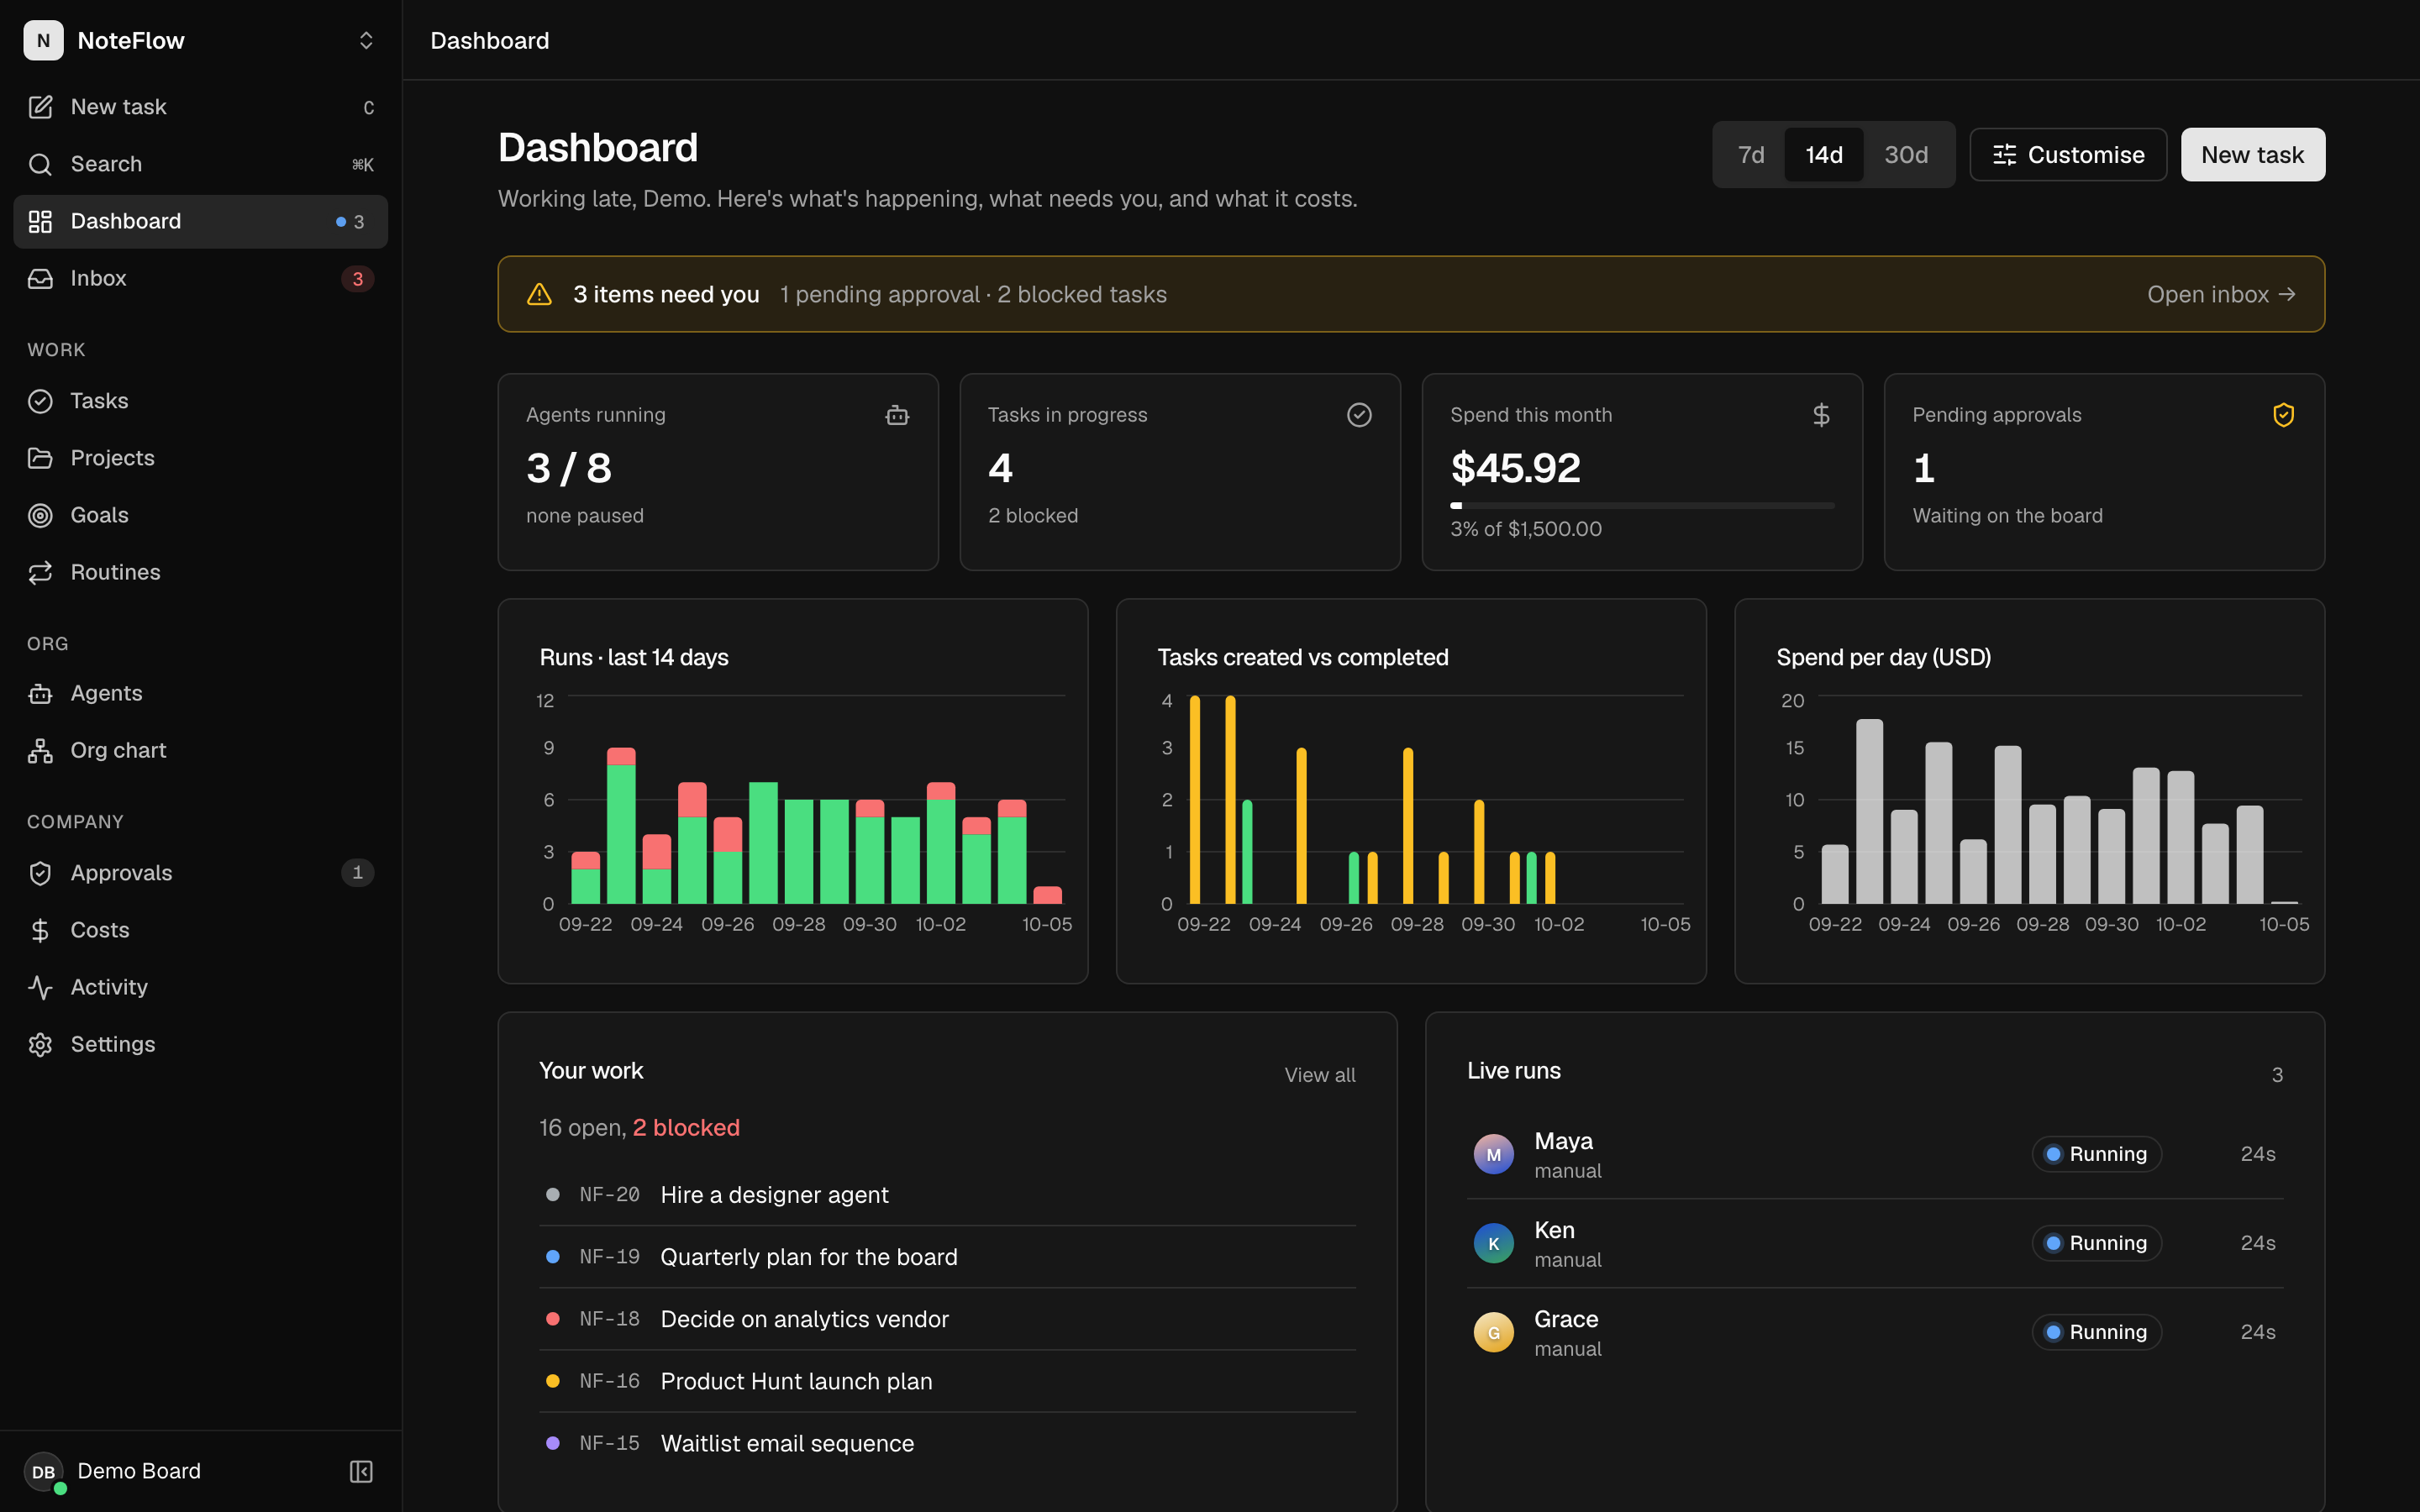The width and height of the screenshot is (2420, 1512).
Task: Click the Org chart network icon
Action: [x=40, y=750]
